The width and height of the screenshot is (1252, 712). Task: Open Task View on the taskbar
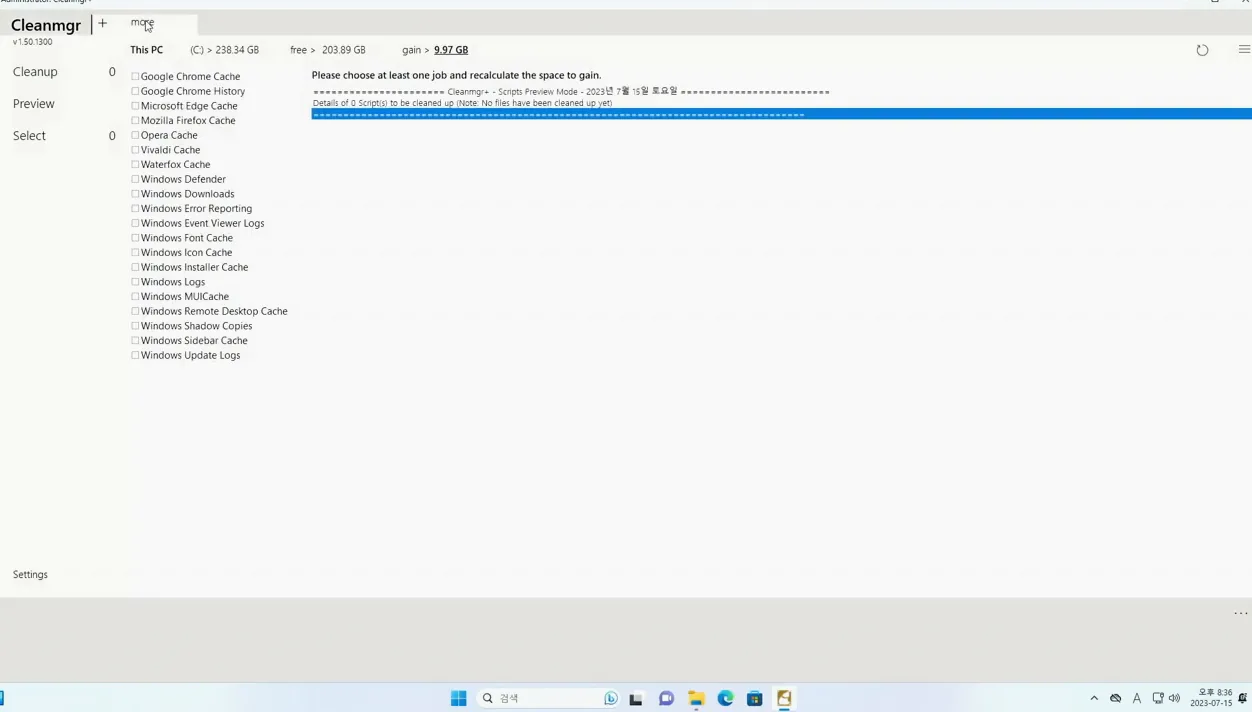636,698
